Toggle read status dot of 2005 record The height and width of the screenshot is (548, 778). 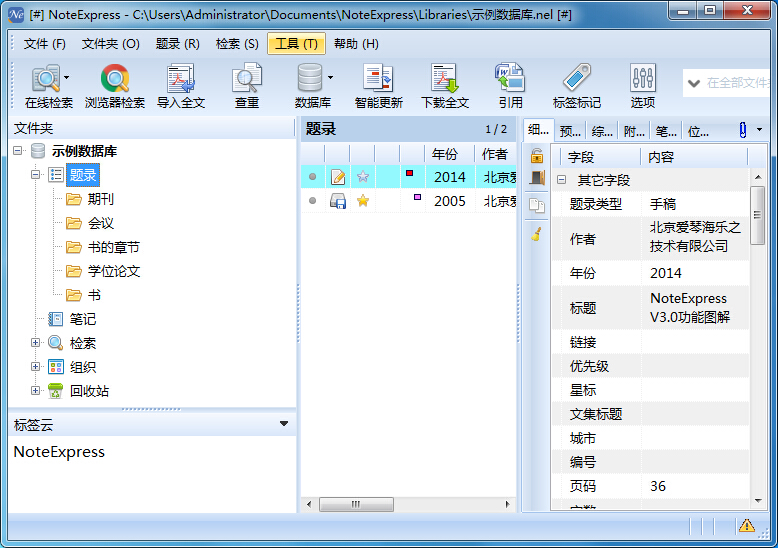click(x=312, y=201)
